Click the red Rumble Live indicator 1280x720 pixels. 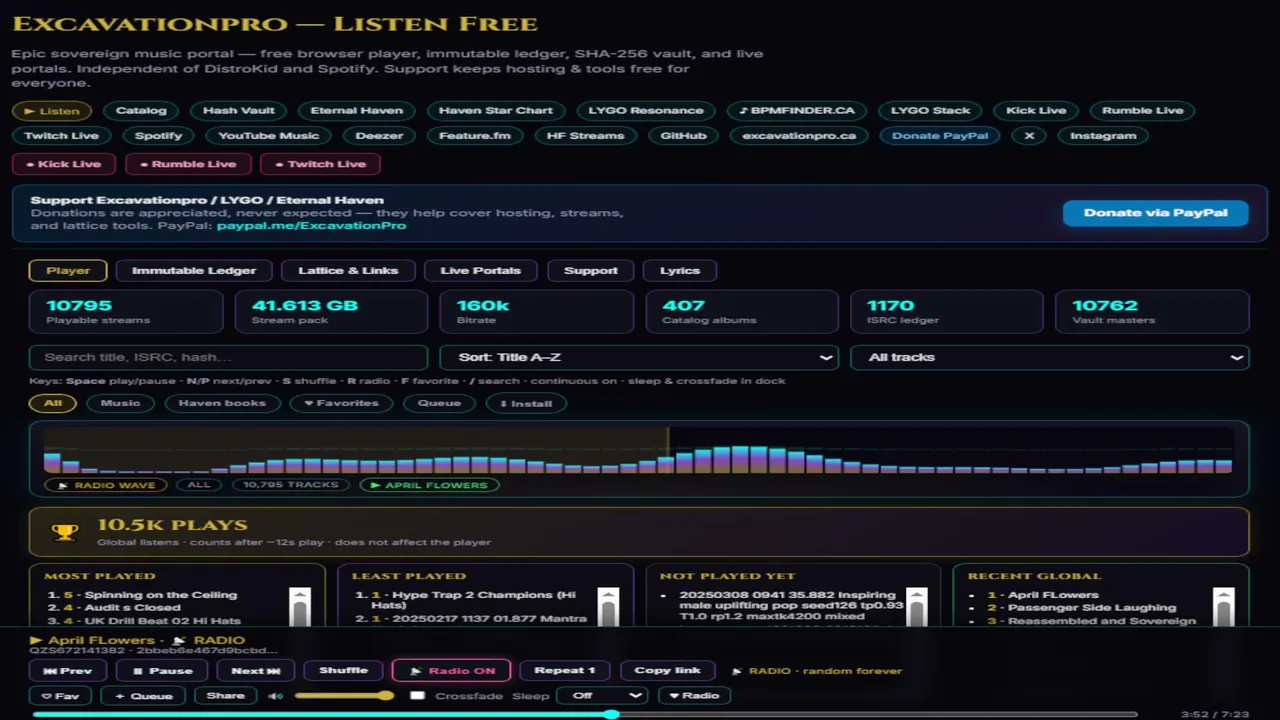(x=188, y=164)
